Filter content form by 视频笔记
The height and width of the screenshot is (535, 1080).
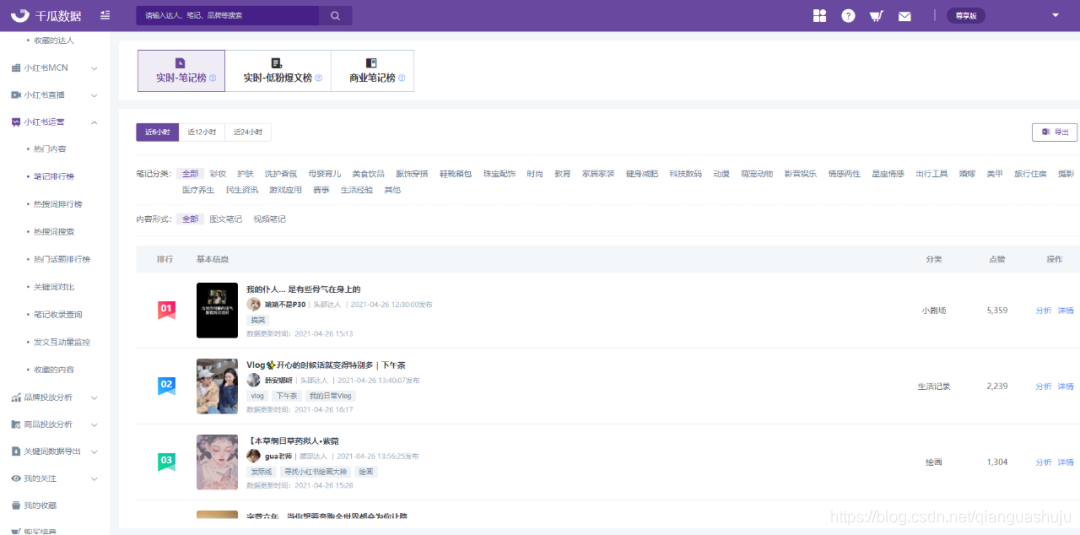pyautogui.click(x=269, y=219)
